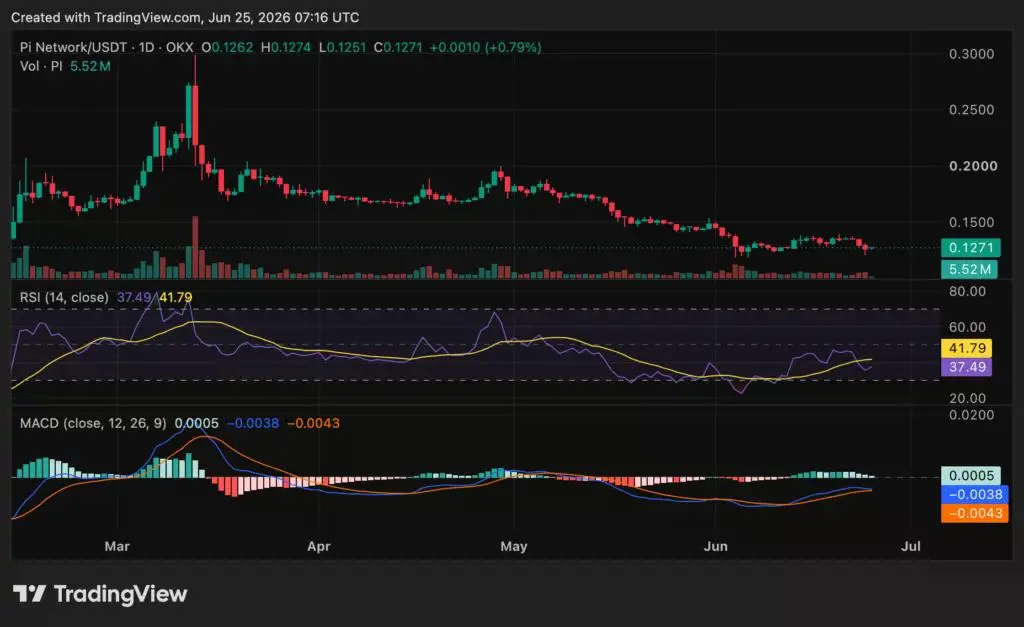Click the purple RSI value 37.49 in legend
This screenshot has height=627, width=1024.
click(x=134, y=297)
